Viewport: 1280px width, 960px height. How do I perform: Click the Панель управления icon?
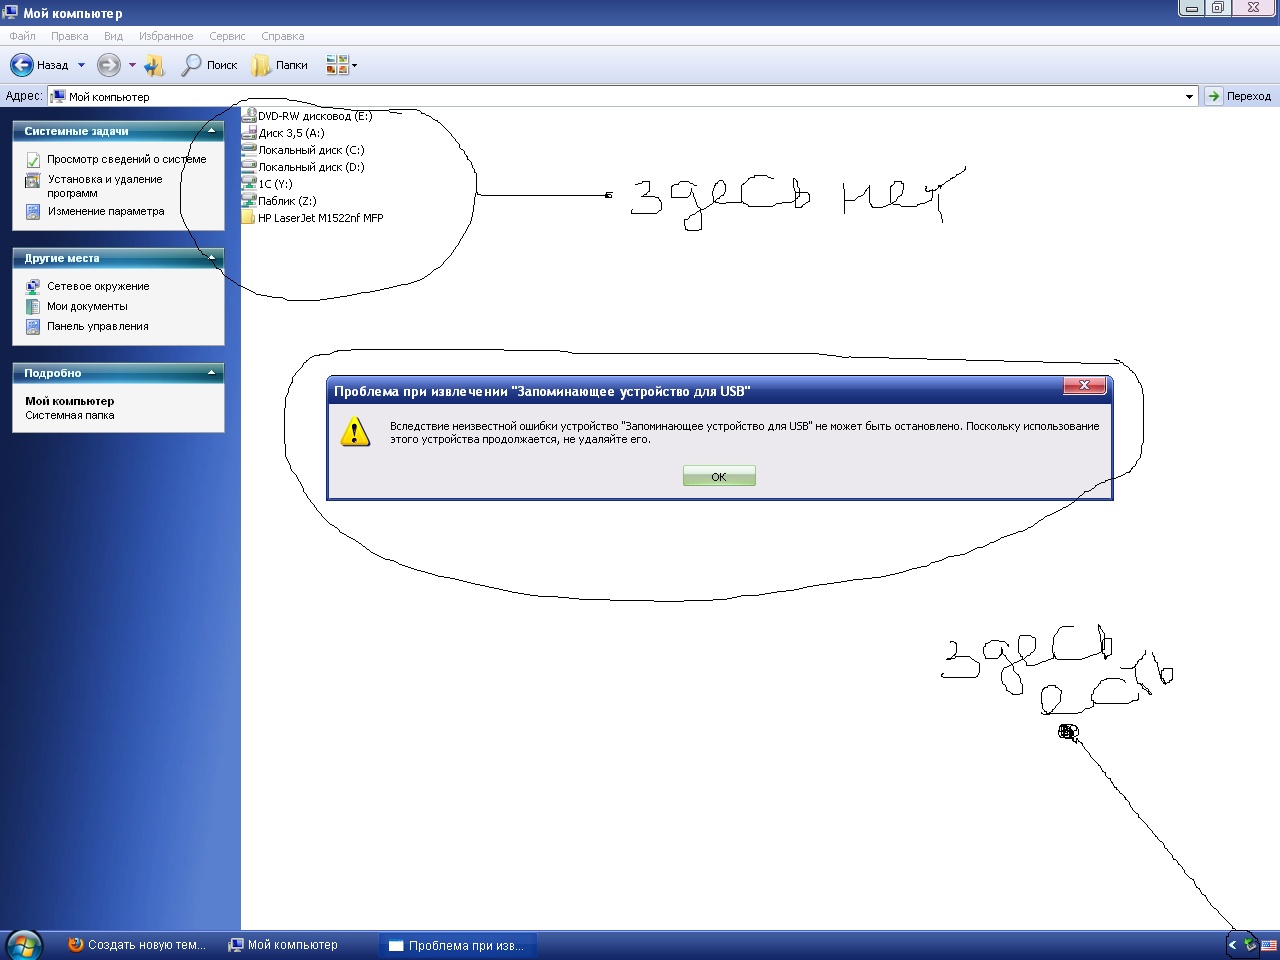(x=33, y=326)
